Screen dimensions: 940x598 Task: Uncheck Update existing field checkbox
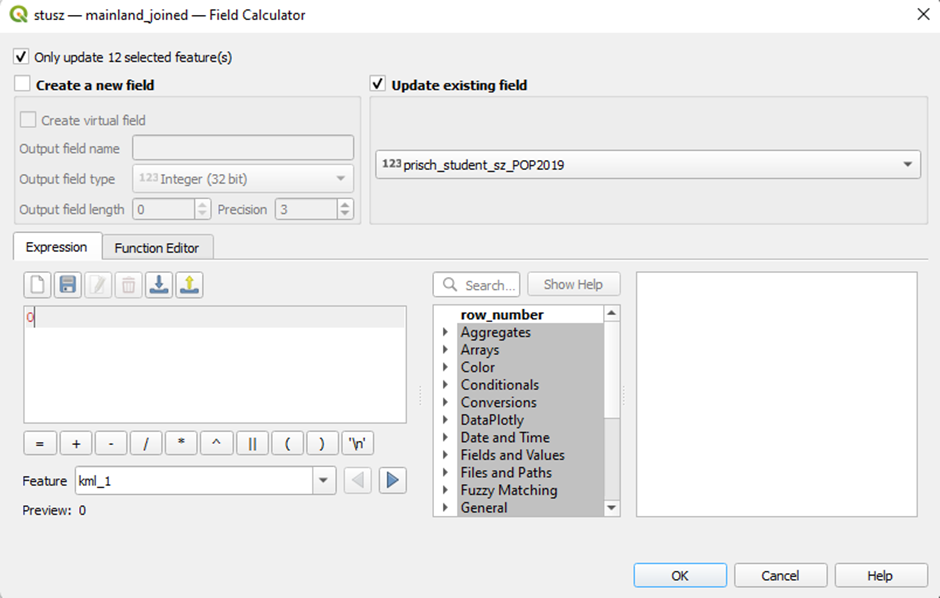click(378, 85)
